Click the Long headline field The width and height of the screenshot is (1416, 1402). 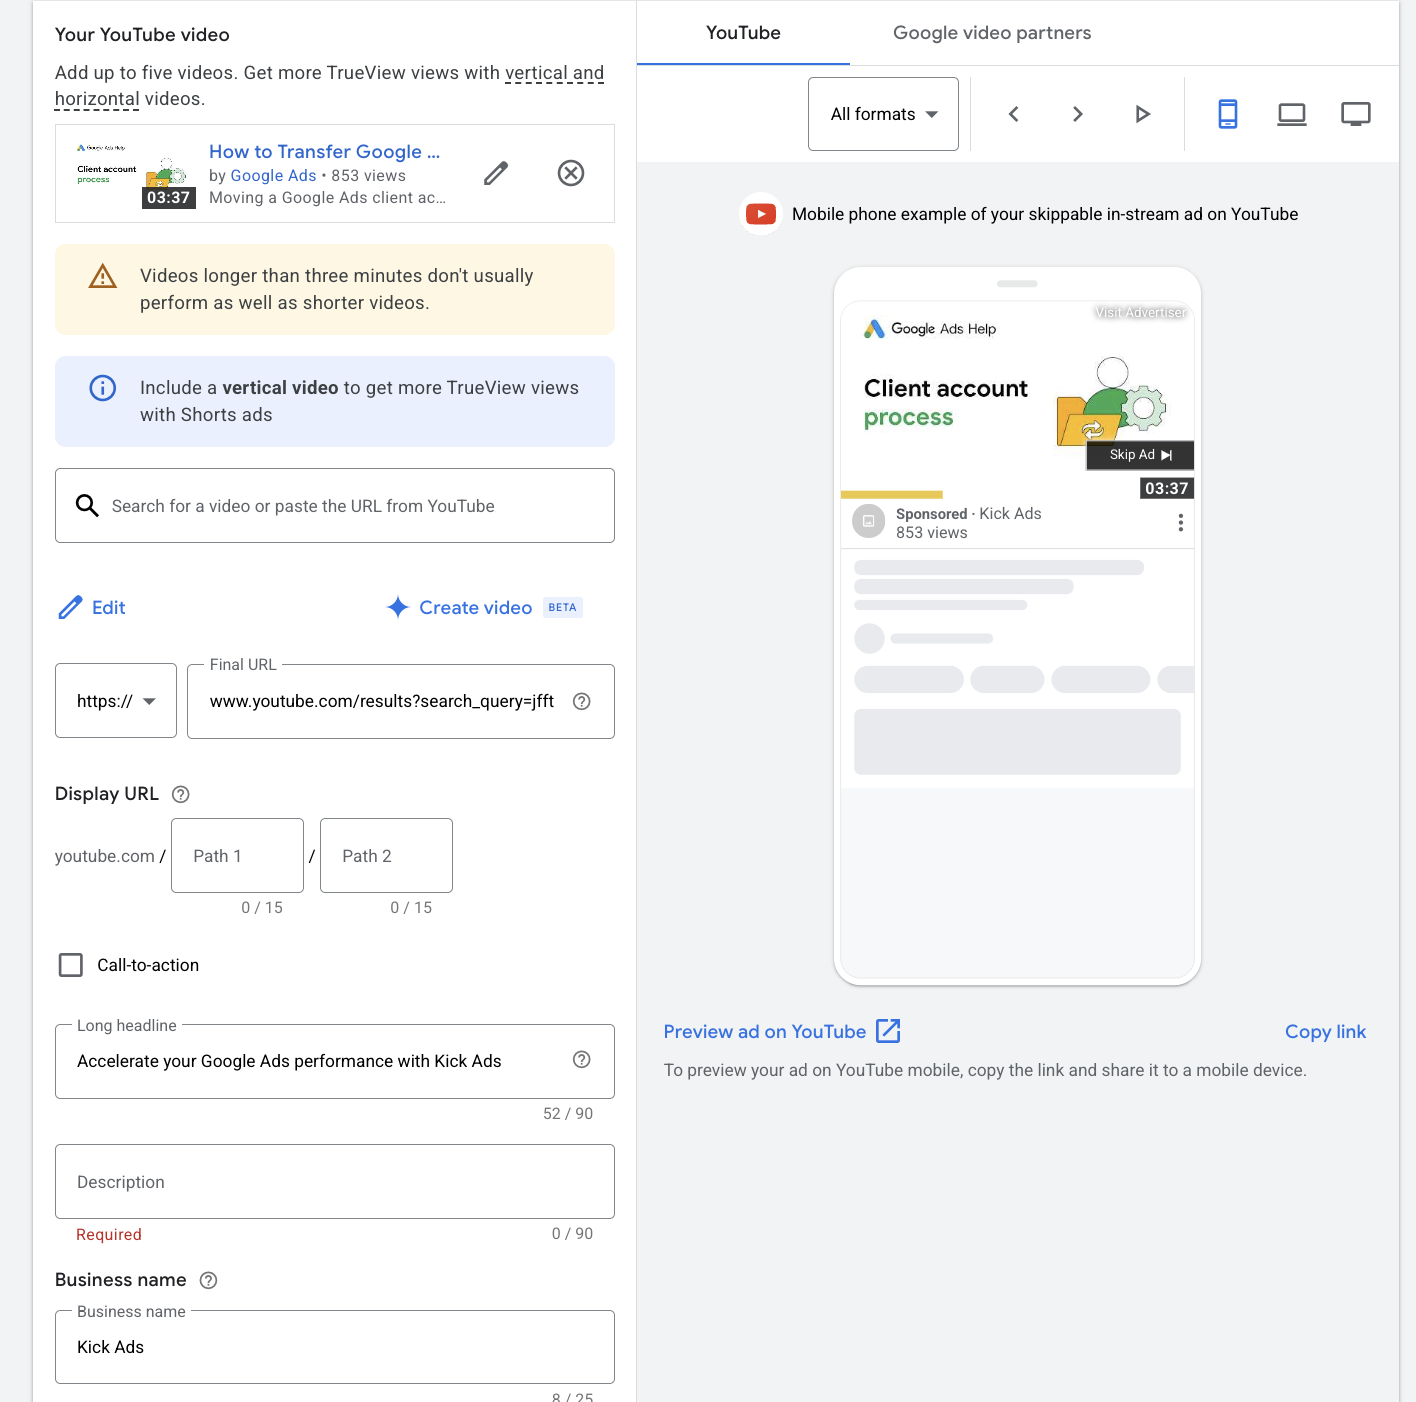(x=335, y=1061)
